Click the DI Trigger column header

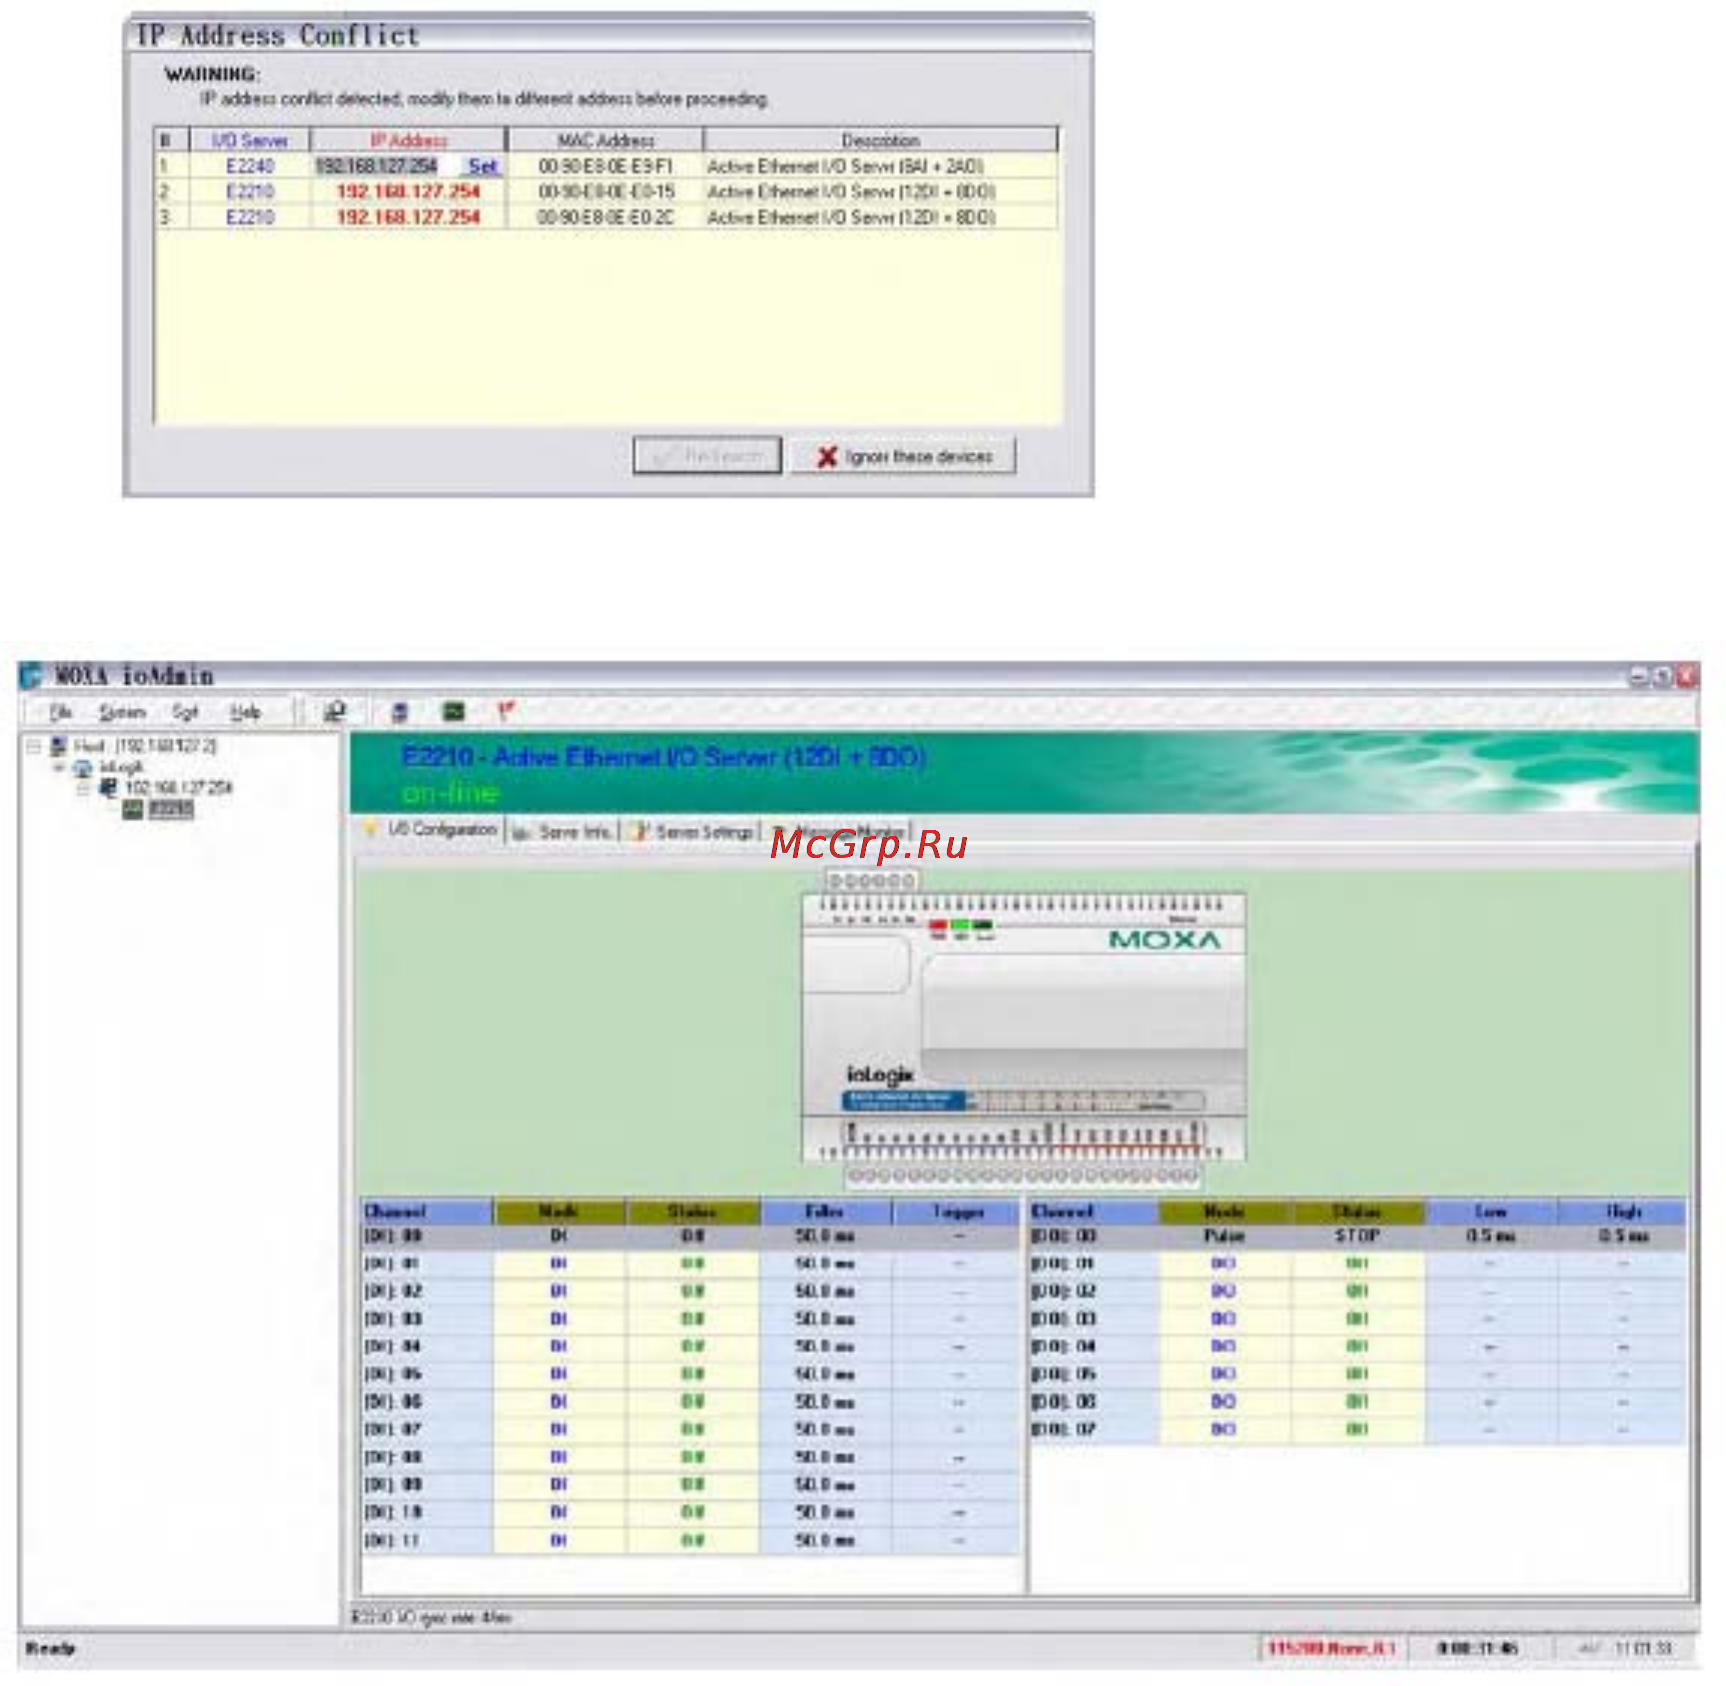(957, 1211)
